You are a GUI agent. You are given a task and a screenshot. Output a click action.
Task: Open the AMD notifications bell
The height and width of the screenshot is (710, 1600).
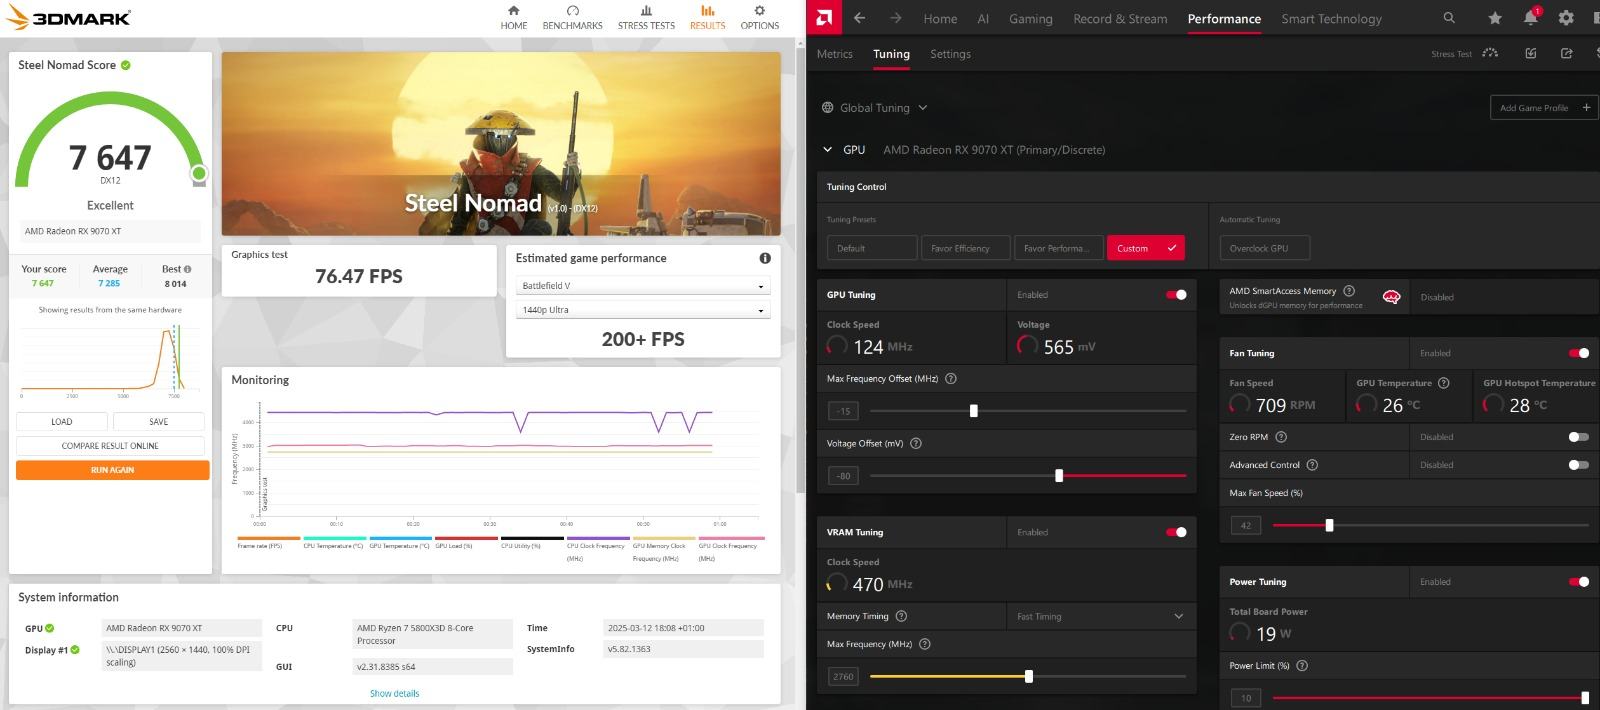pyautogui.click(x=1530, y=18)
